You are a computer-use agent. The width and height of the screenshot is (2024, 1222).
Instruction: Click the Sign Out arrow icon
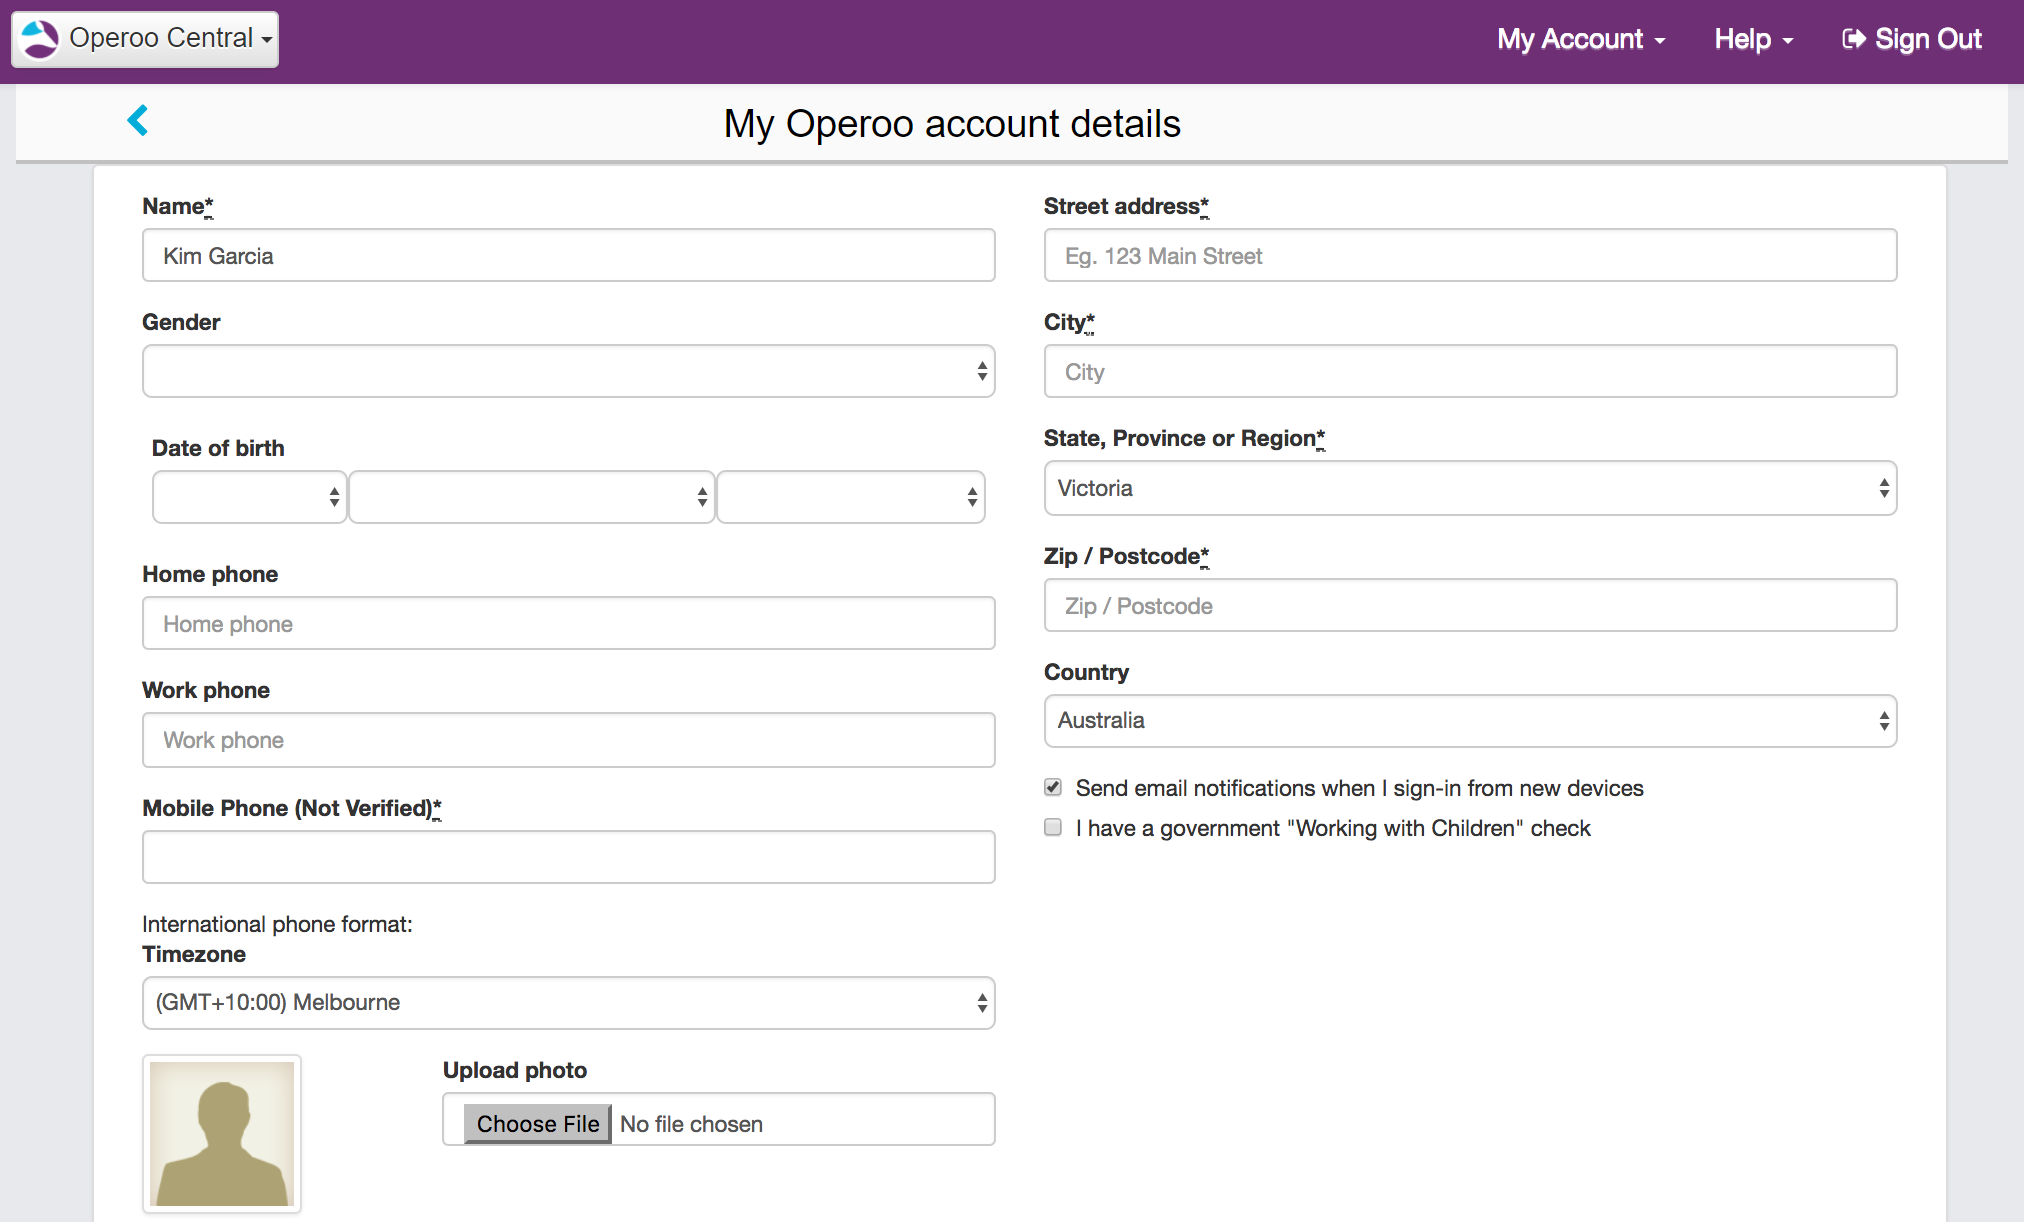coord(1853,39)
